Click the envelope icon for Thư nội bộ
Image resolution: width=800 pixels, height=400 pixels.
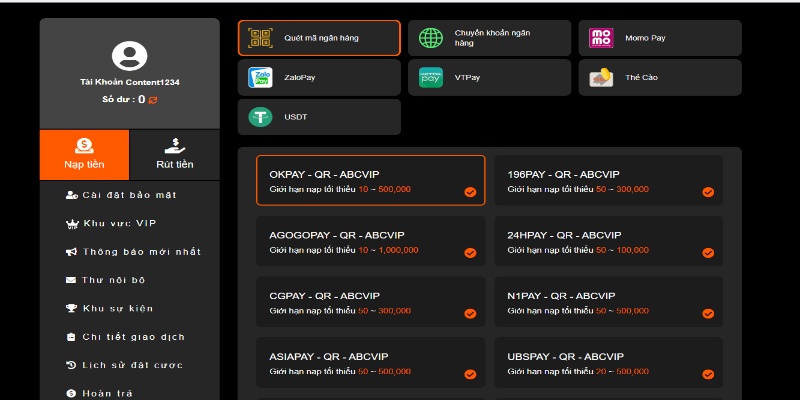[71, 280]
